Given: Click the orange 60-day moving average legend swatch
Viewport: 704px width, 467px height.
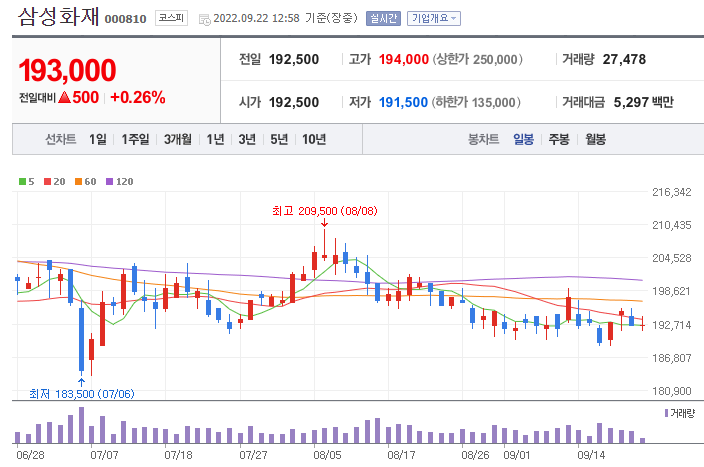Looking at the screenshot, I should [79, 181].
